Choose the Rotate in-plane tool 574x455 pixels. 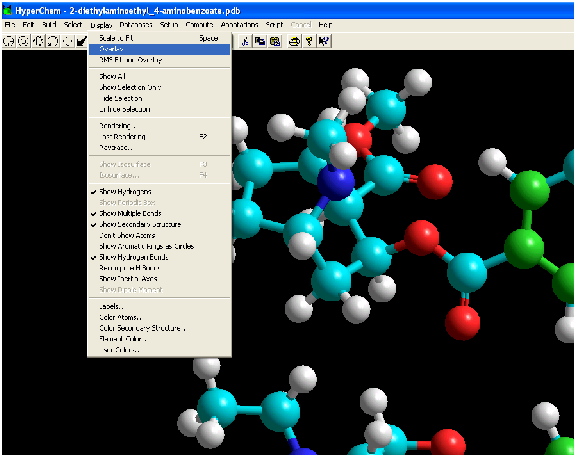pos(52,41)
